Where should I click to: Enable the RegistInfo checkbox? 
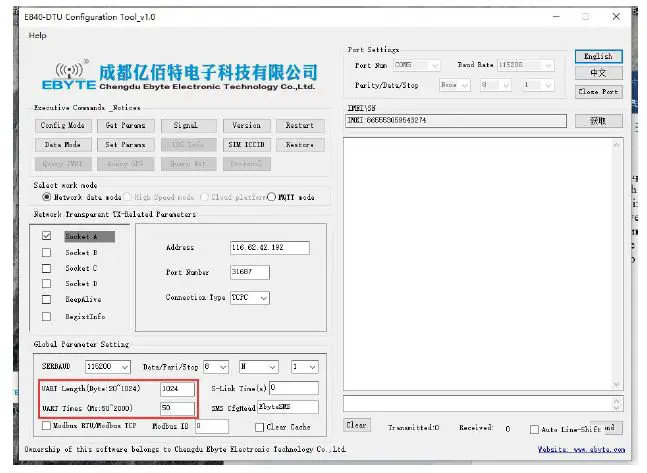point(47,317)
